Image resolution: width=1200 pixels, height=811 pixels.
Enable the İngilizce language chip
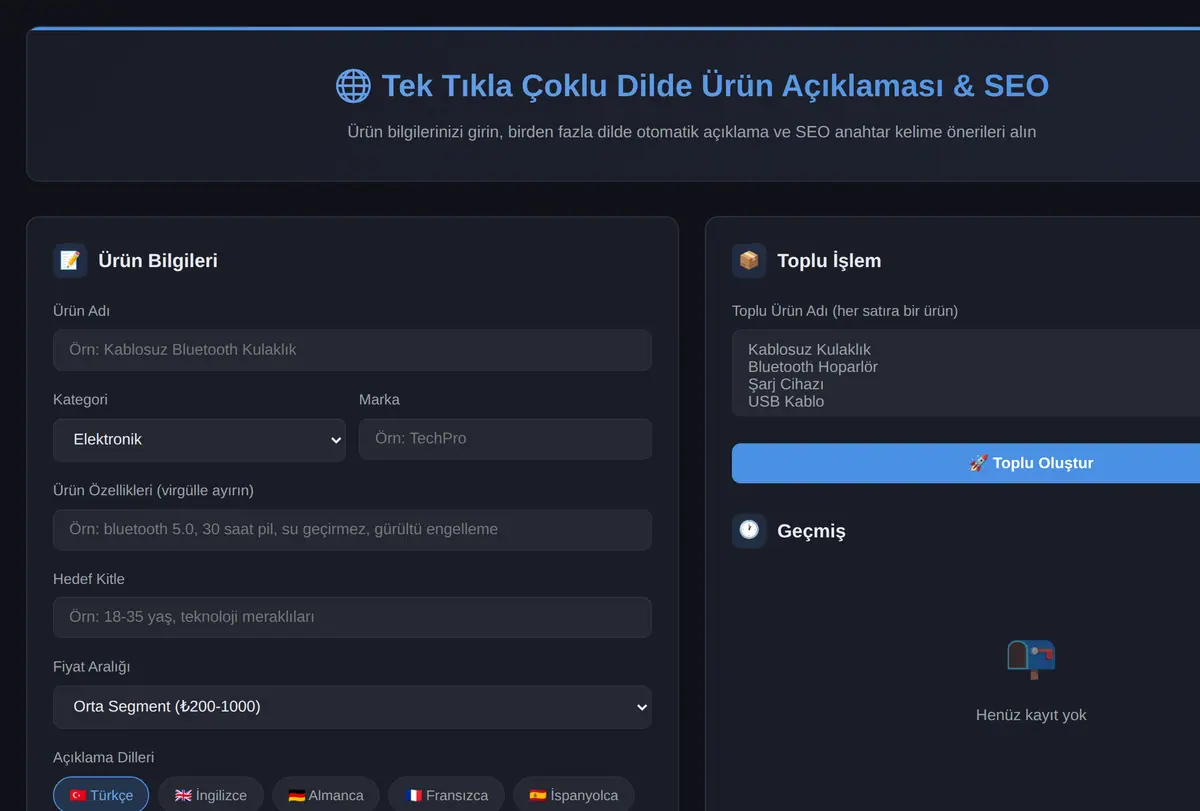tap(210, 795)
